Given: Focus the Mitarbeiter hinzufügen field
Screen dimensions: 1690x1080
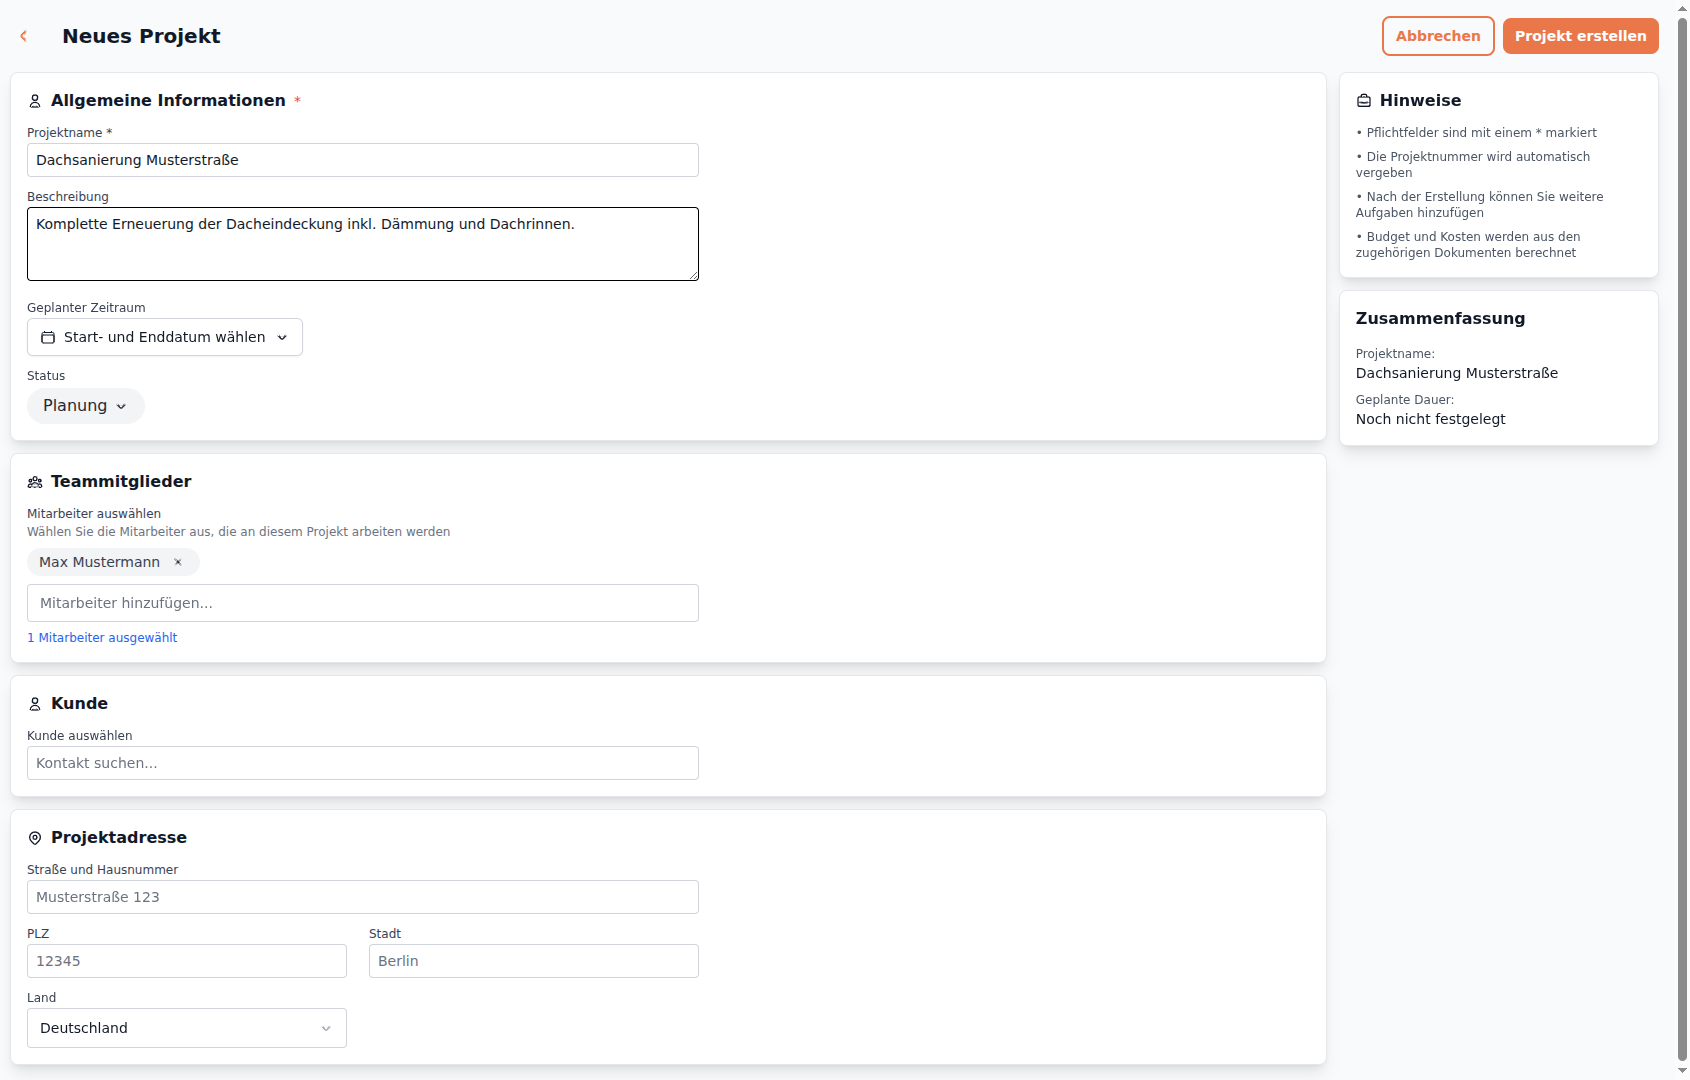Looking at the screenshot, I should pos(362,603).
